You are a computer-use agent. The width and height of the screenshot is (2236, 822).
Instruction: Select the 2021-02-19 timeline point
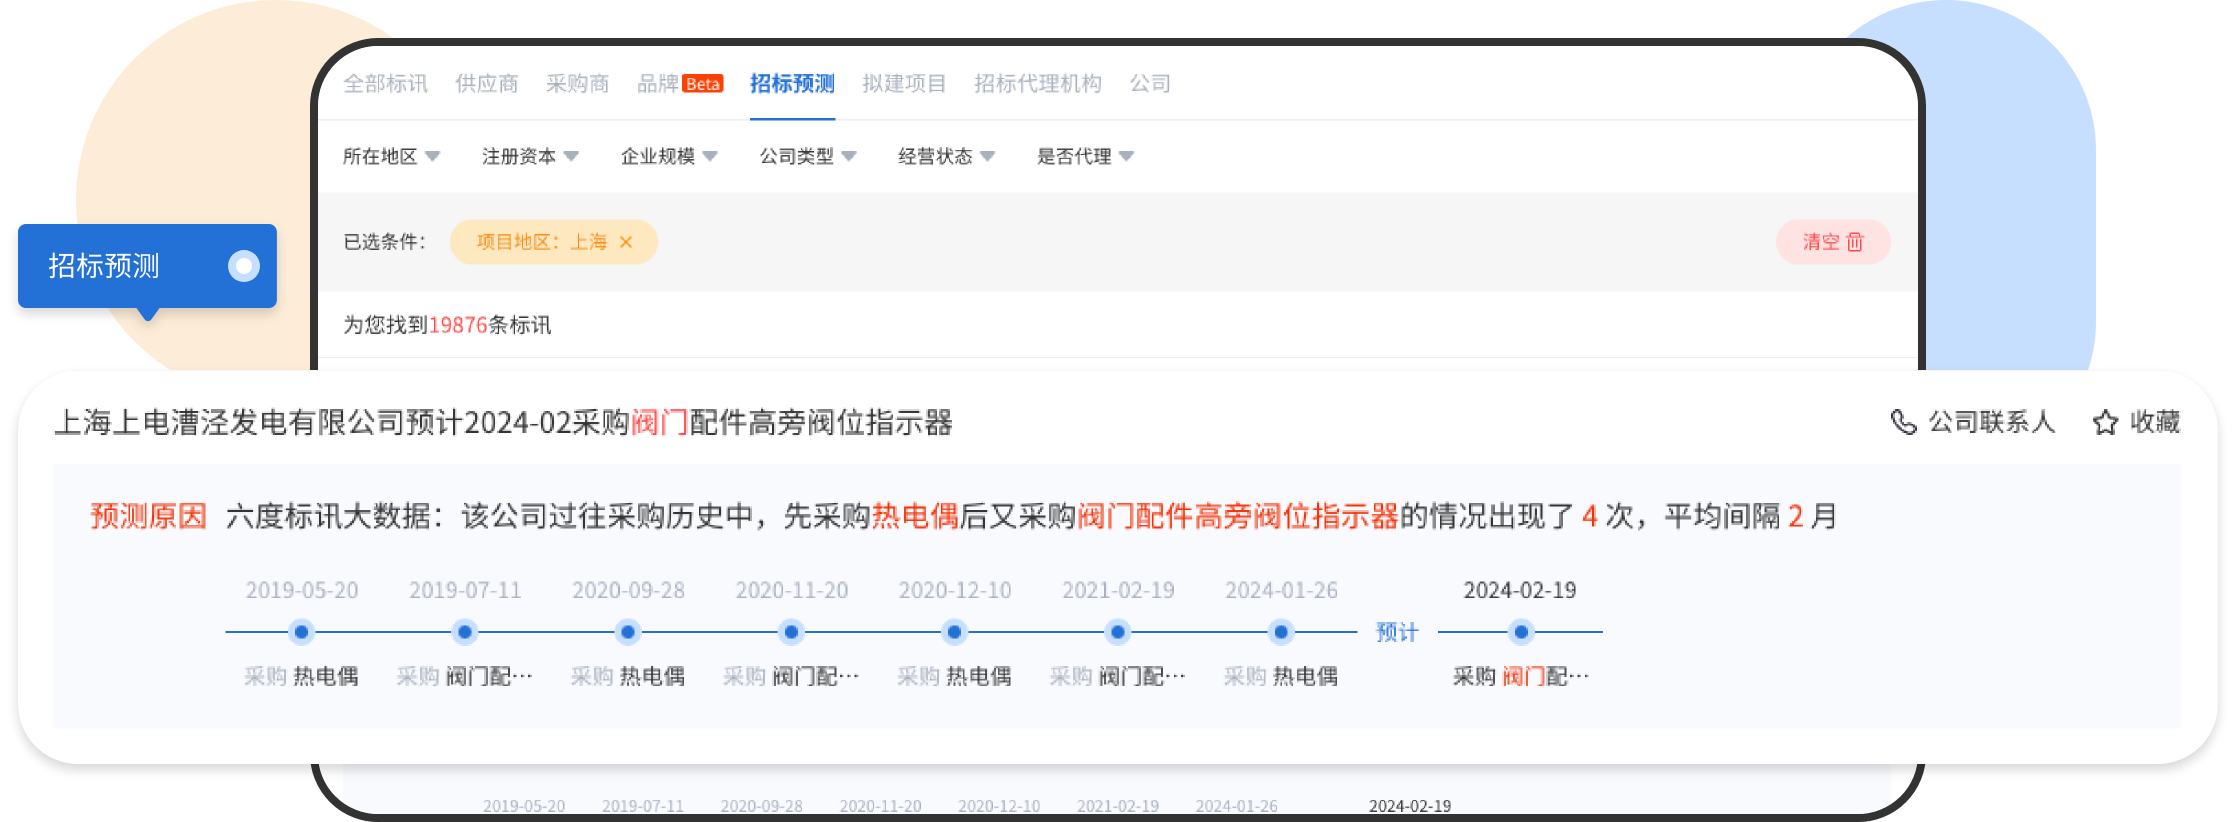pos(1118,632)
